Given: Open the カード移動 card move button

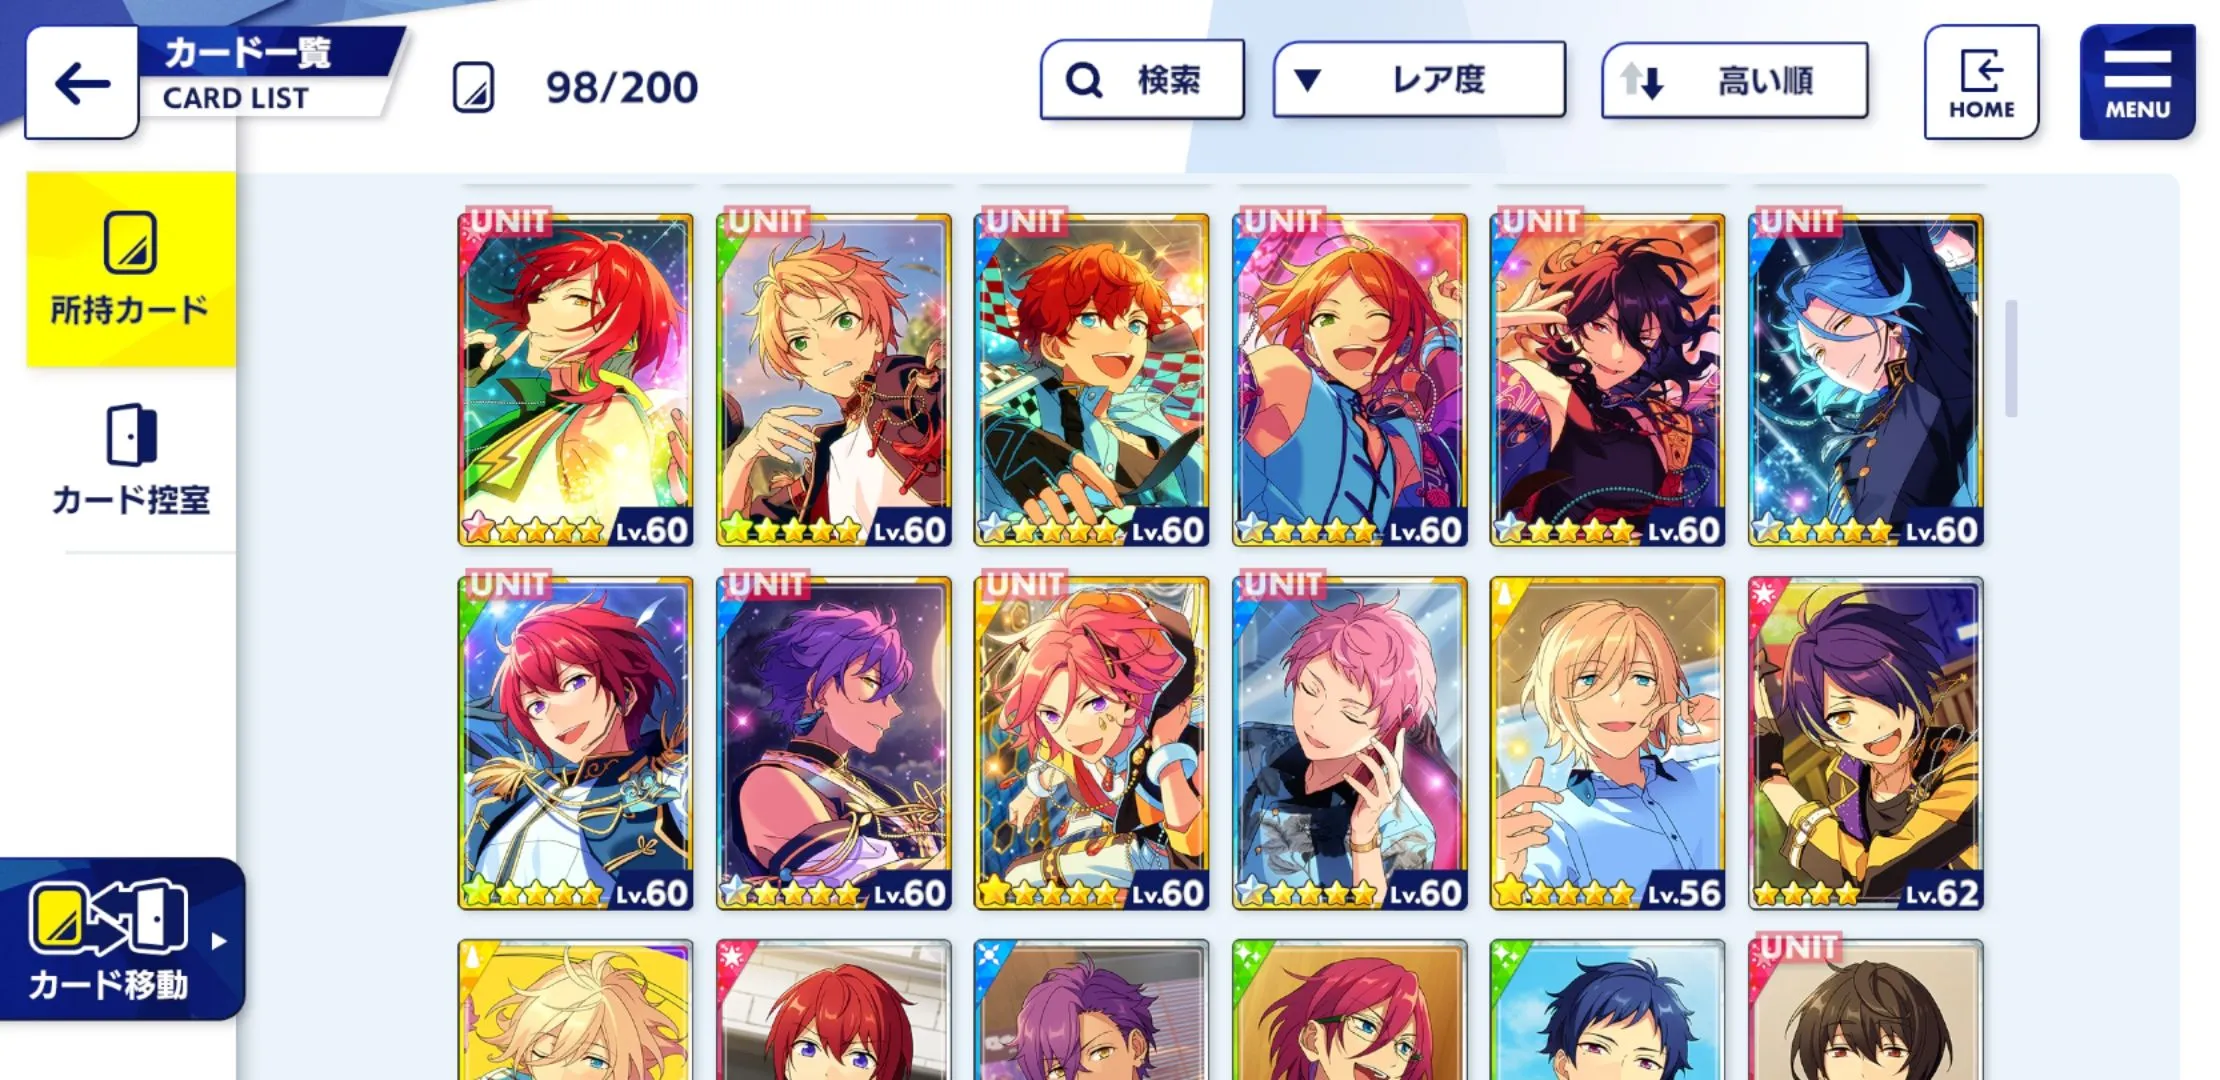Looking at the screenshot, I should 120,939.
